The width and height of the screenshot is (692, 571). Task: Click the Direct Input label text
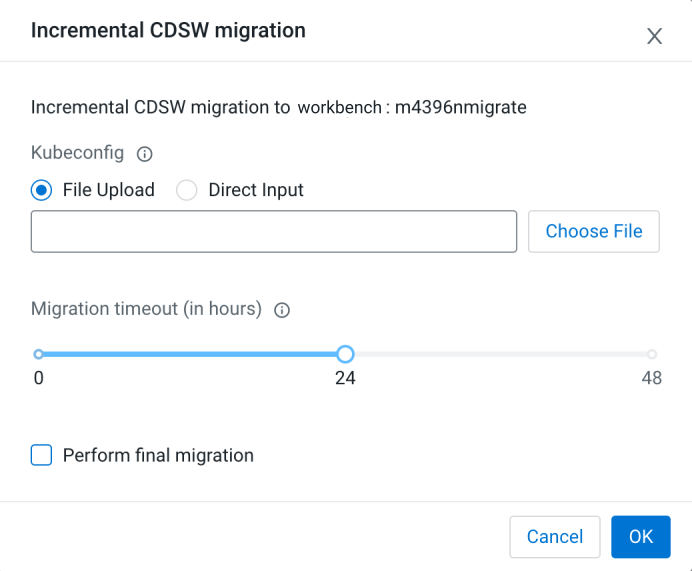point(256,190)
